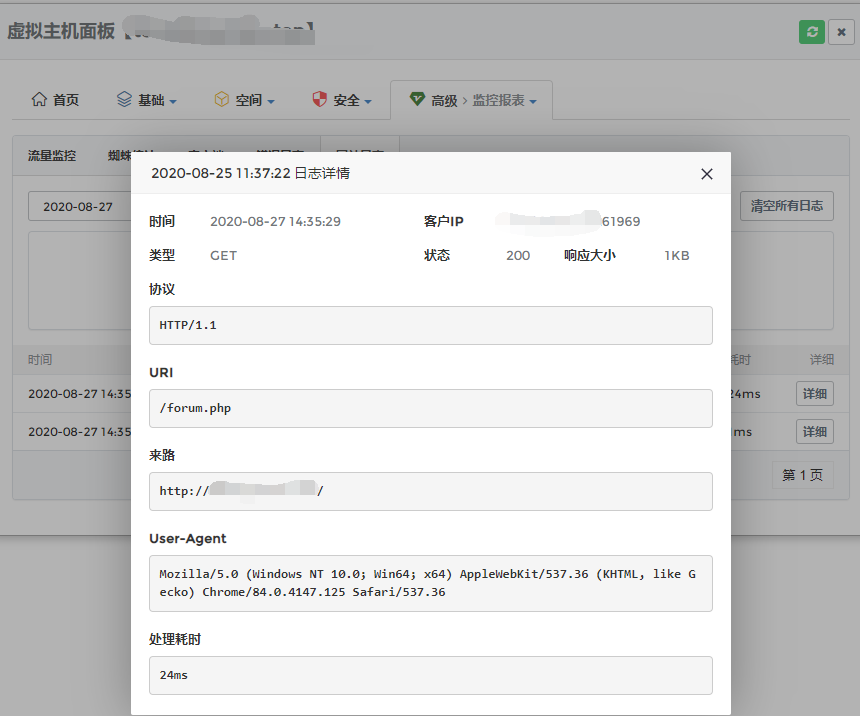
Task: Click the home icon beside 首页
Action: (x=39, y=99)
